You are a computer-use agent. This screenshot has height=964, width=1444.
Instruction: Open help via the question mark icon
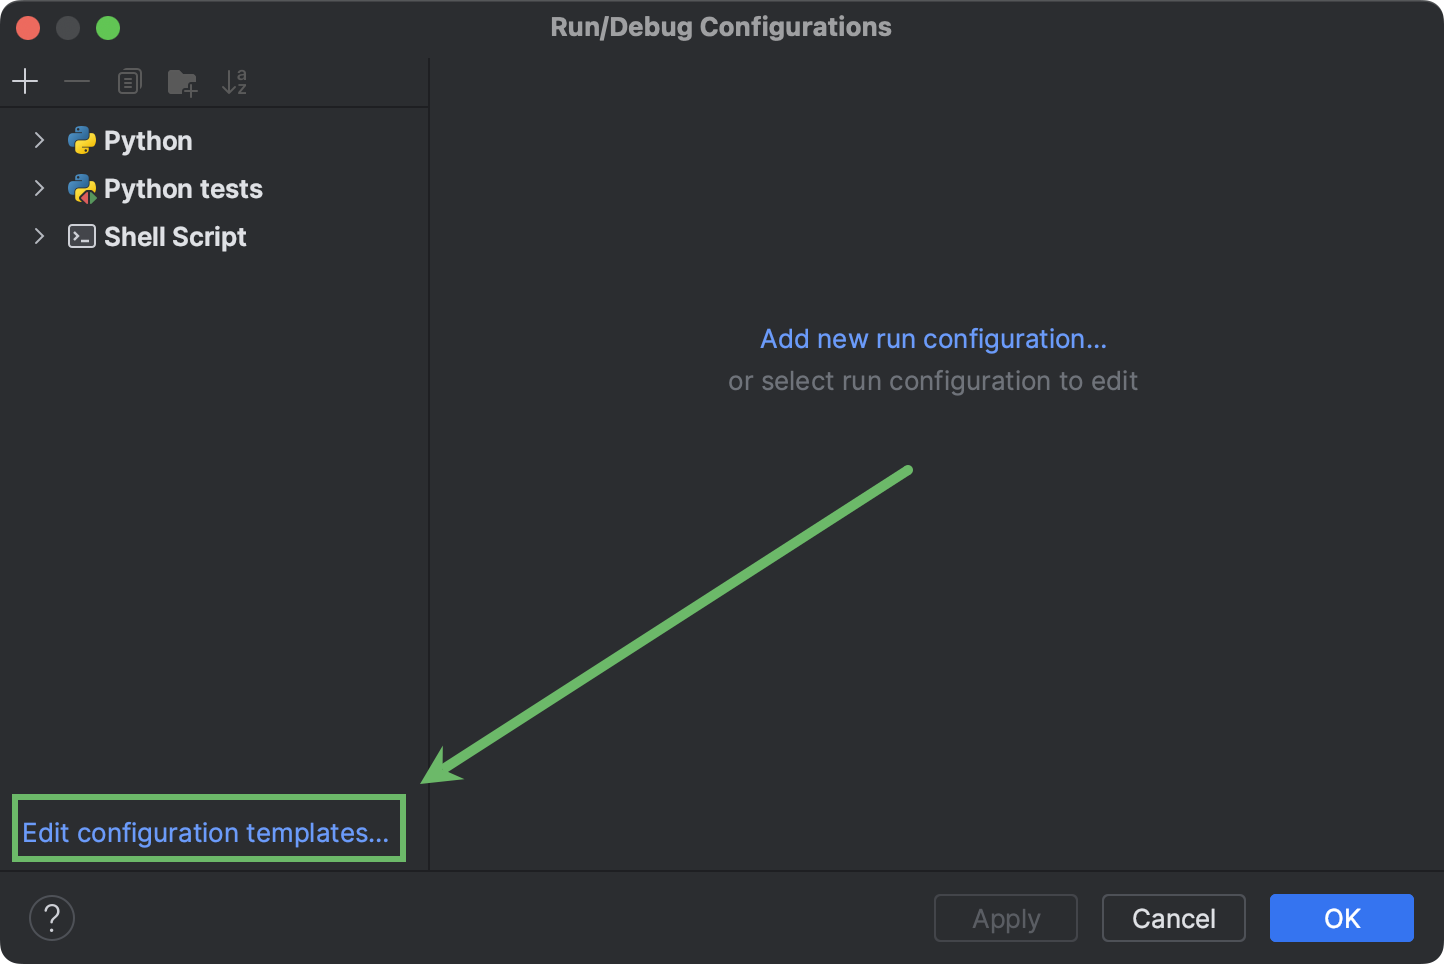(x=52, y=917)
